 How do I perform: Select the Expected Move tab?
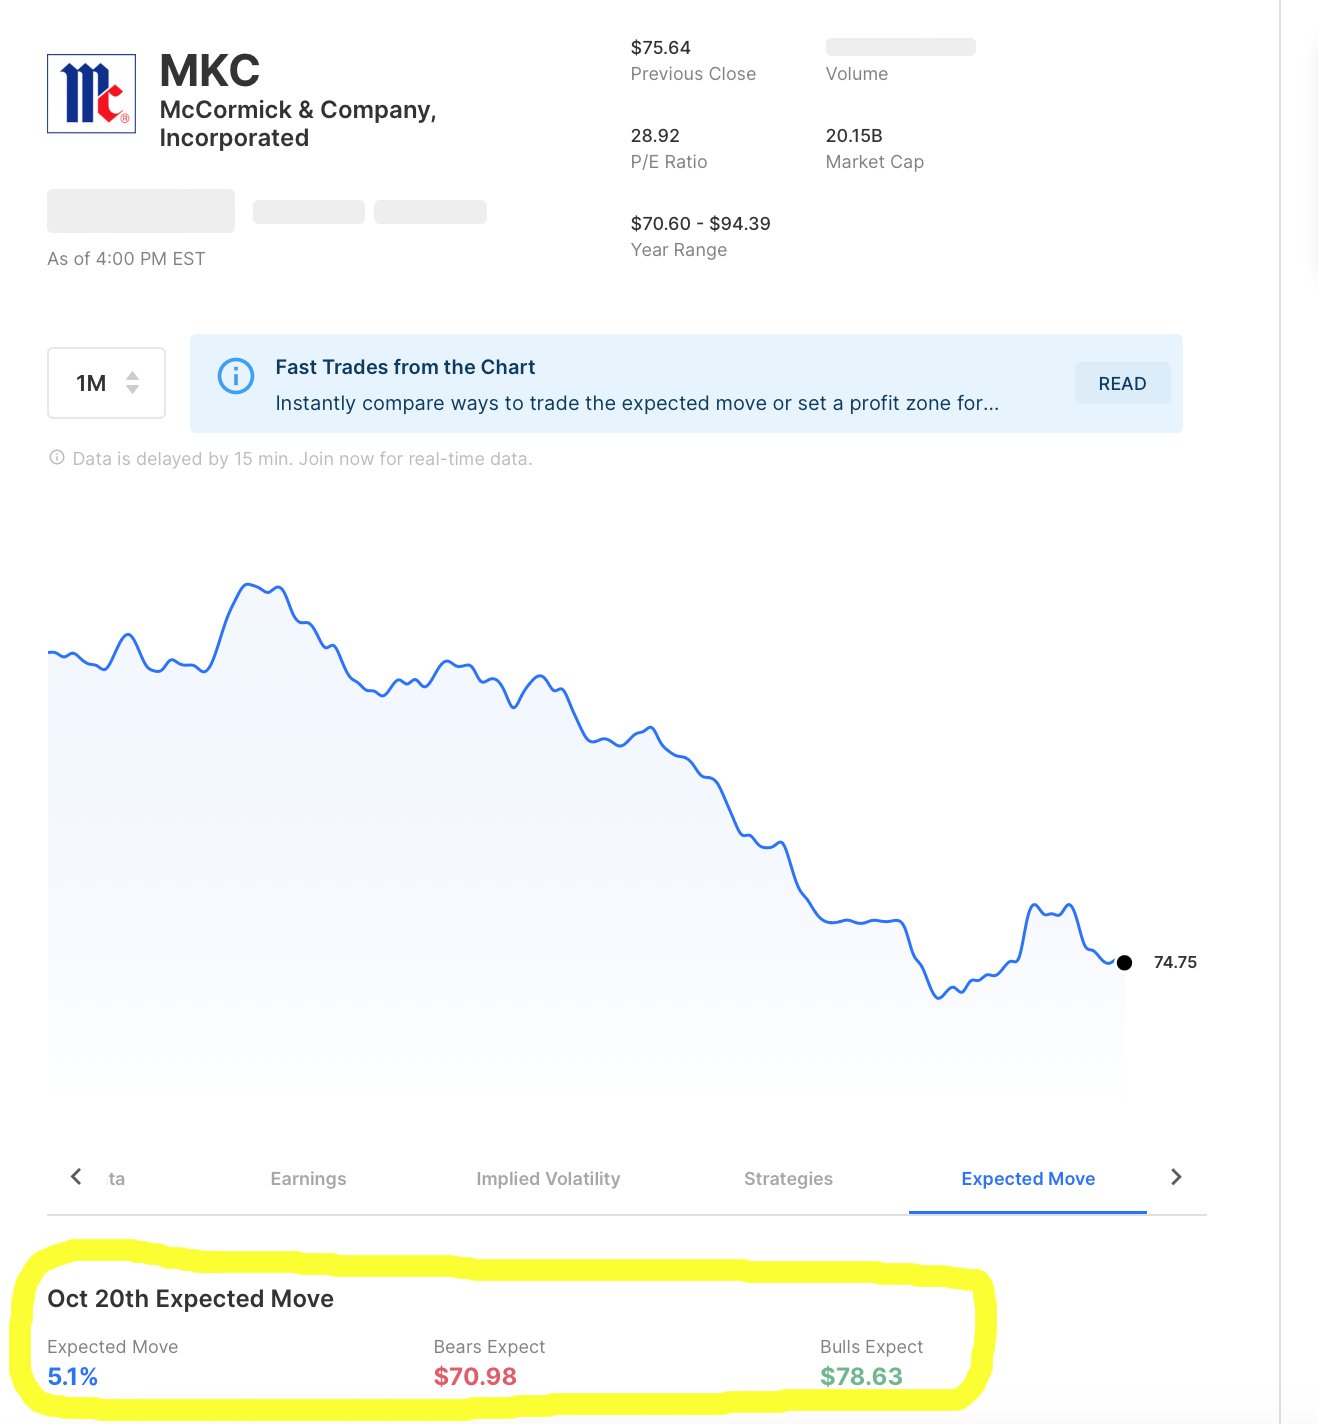click(x=1028, y=1179)
